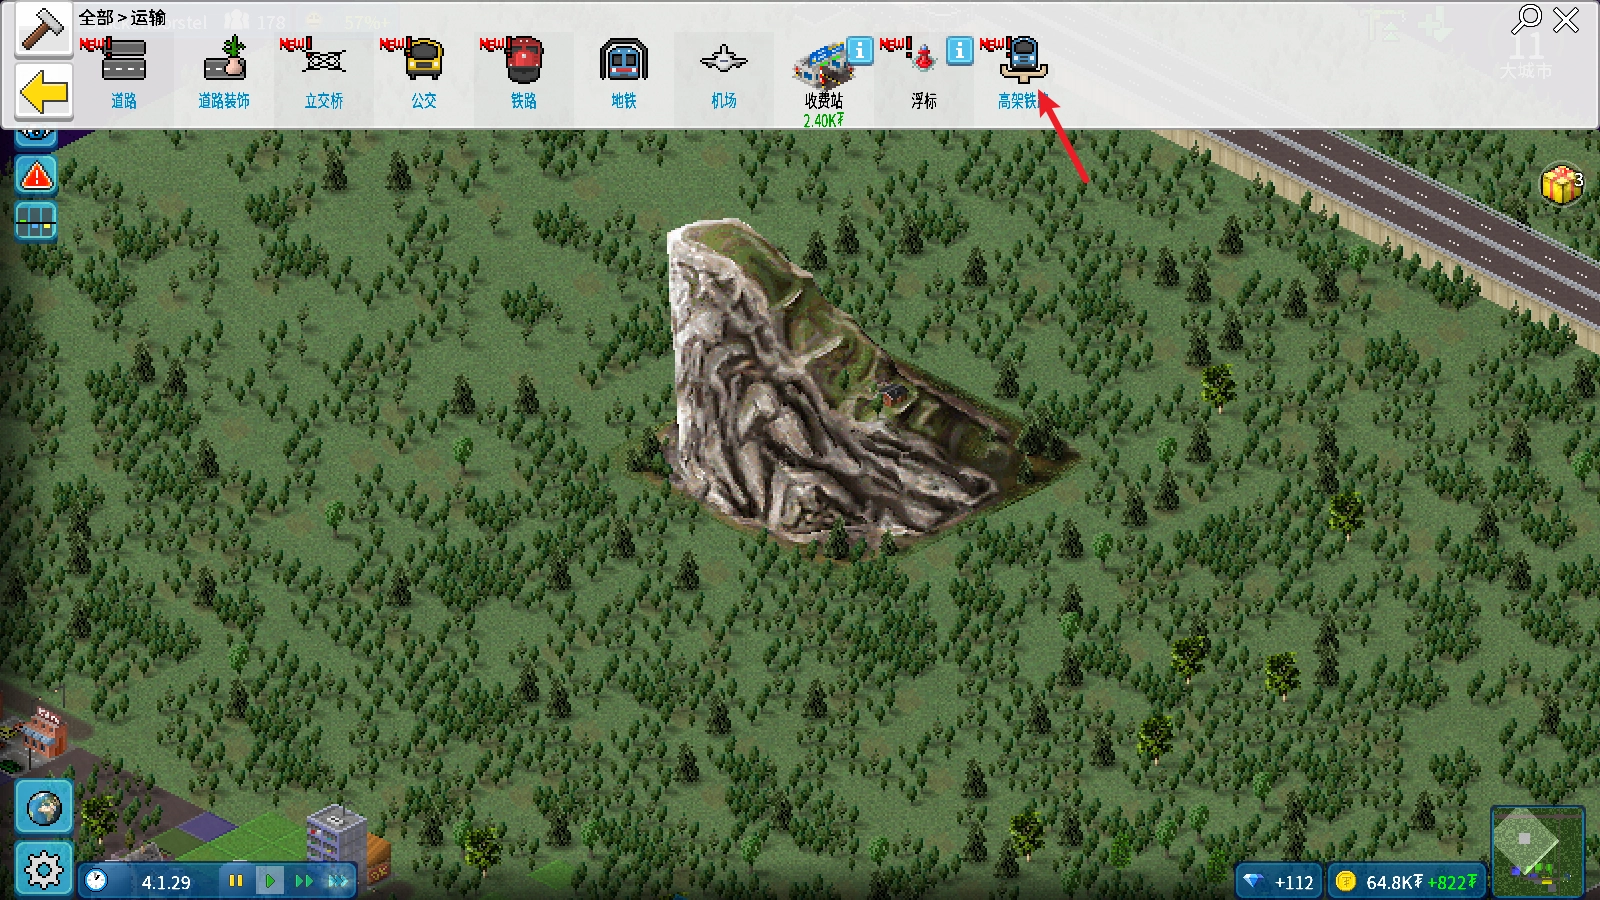The image size is (1600, 900).
Task: Open the 机场 airport category
Action: click(724, 72)
